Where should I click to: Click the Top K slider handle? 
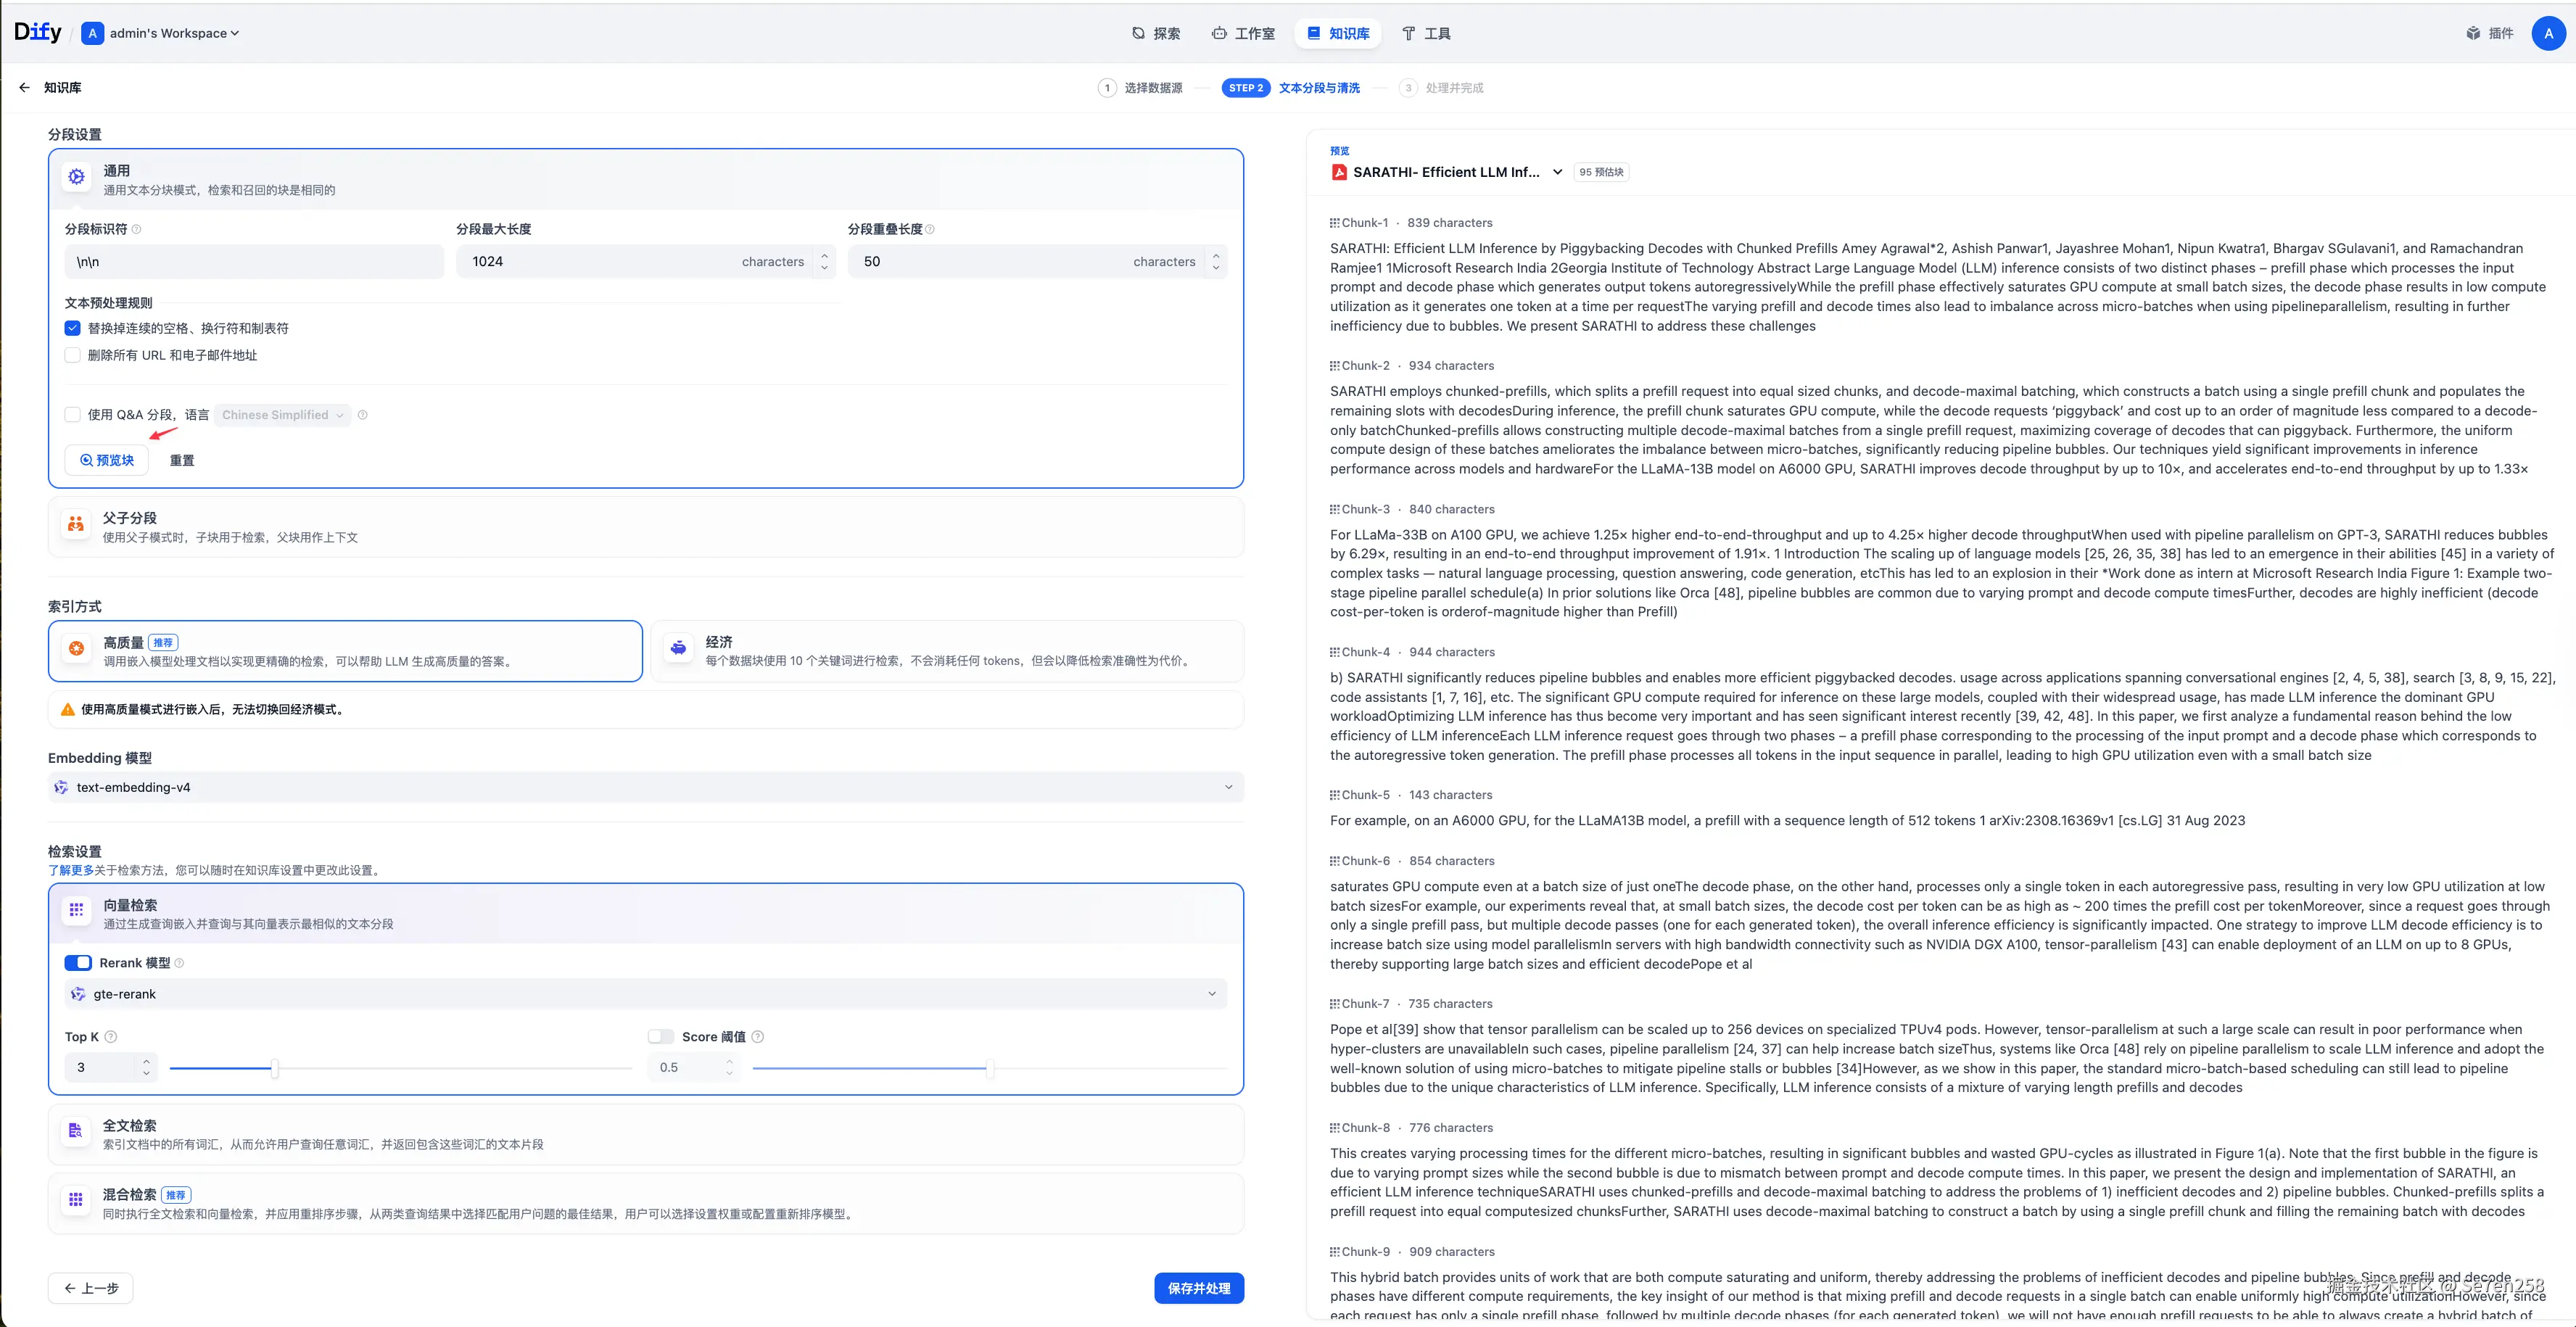pos(274,1068)
